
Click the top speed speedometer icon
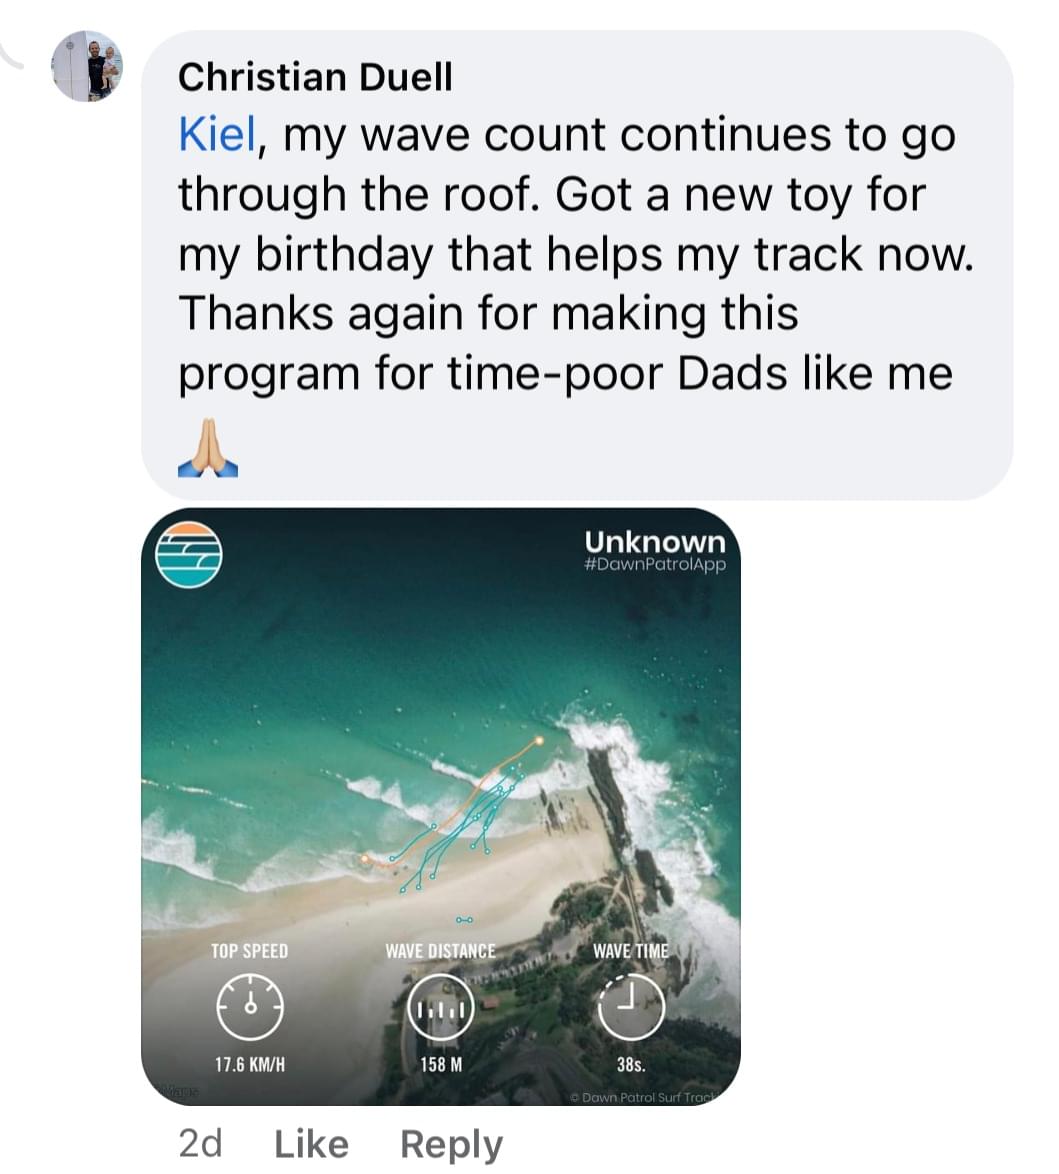click(x=250, y=1007)
